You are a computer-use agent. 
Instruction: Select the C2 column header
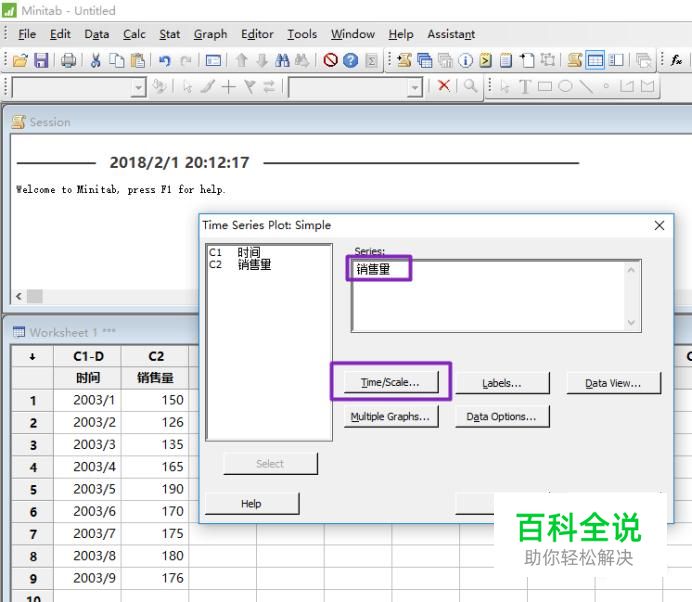point(155,356)
